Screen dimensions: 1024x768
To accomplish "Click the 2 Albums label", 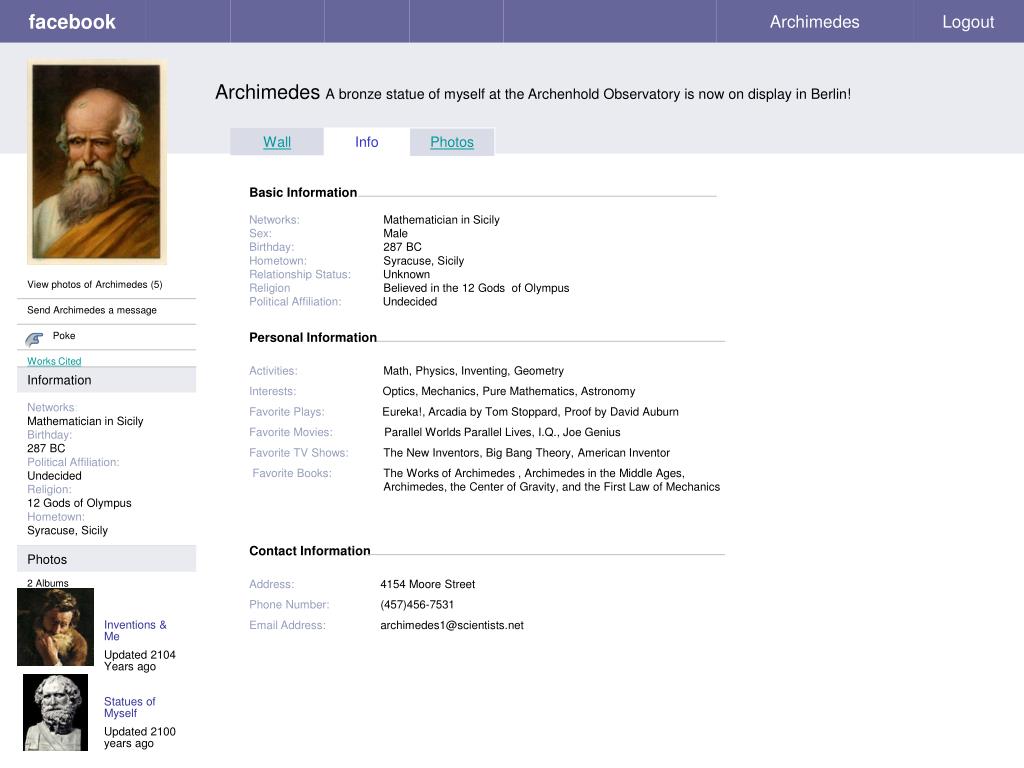I will point(48,583).
